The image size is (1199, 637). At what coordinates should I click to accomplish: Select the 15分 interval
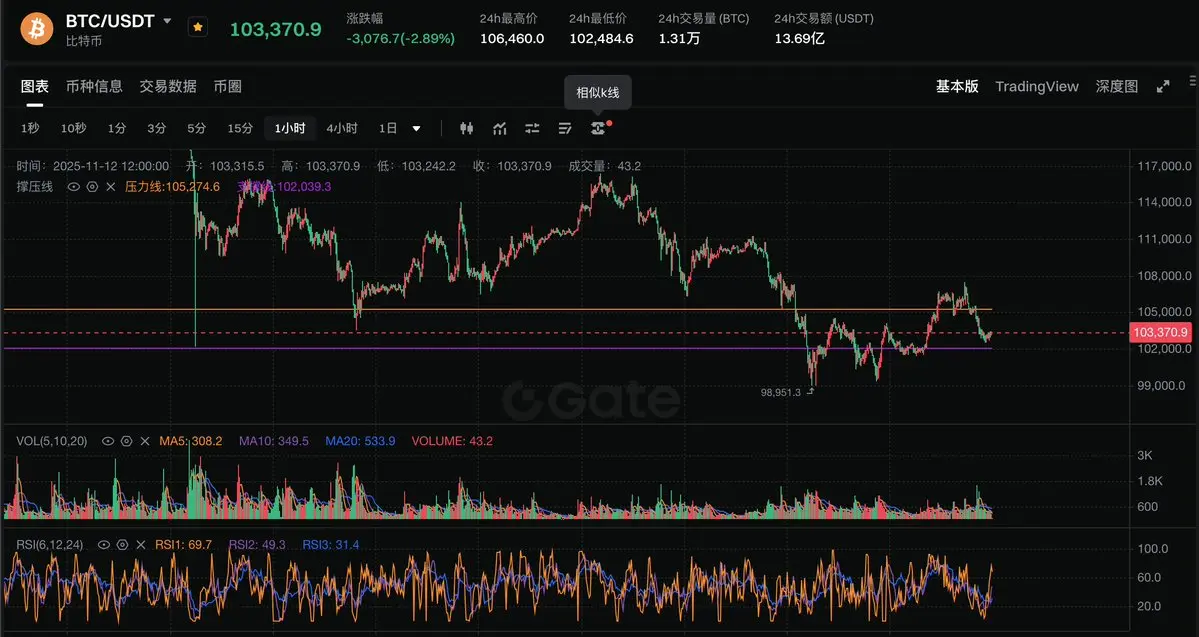[x=240, y=128]
